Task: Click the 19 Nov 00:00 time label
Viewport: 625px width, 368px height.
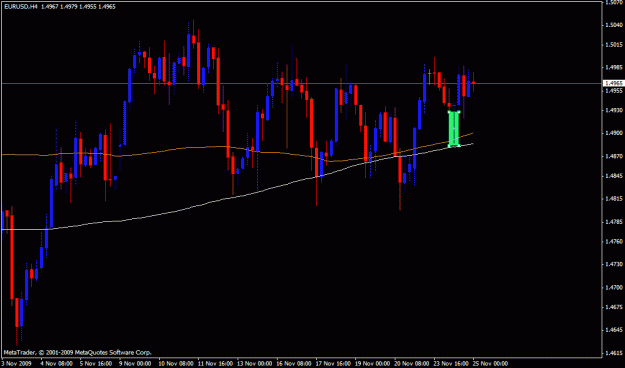Action: (373, 364)
